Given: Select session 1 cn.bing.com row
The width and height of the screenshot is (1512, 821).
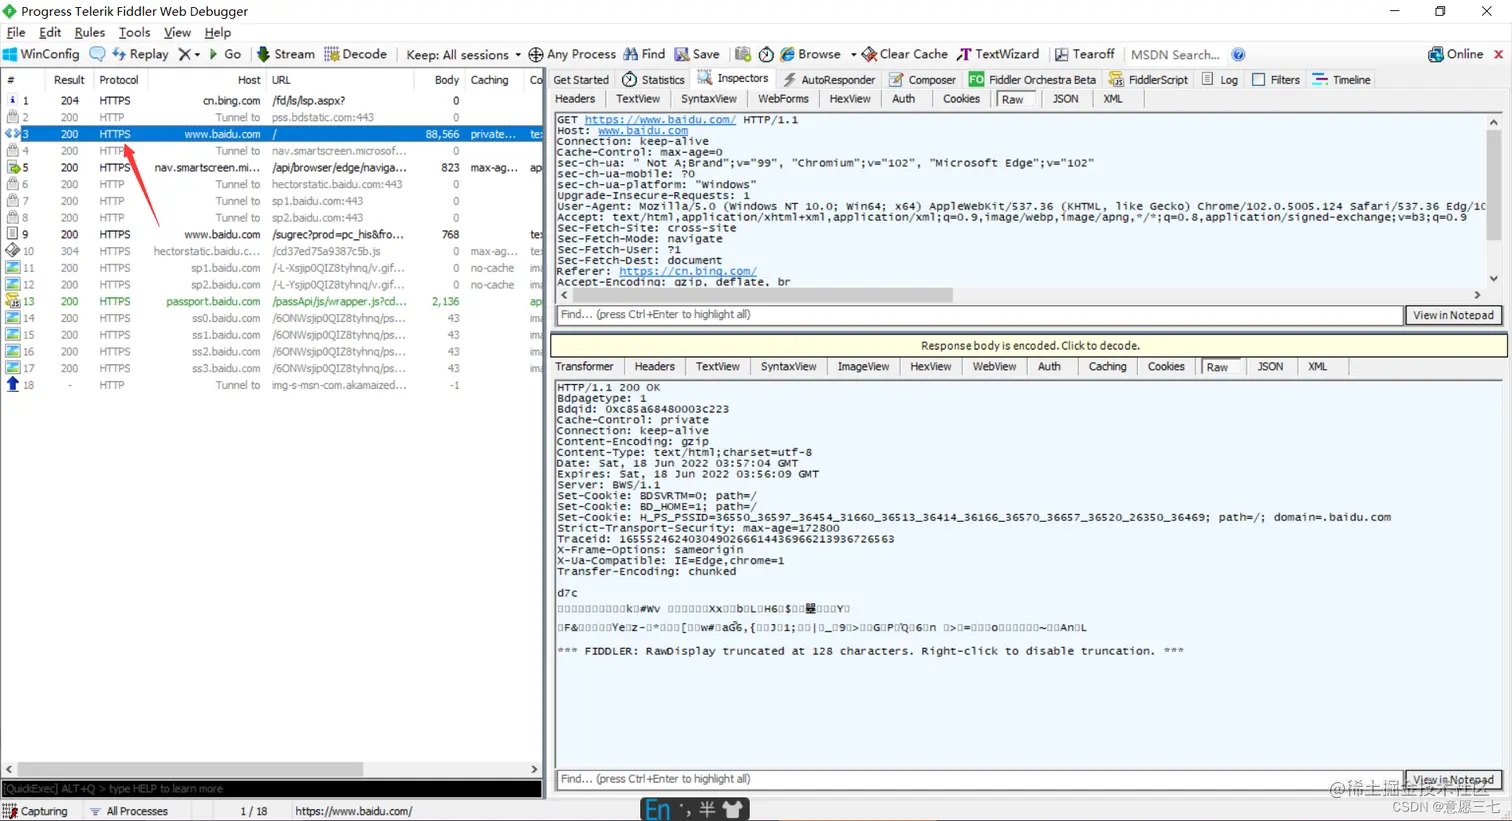Looking at the screenshot, I should point(273,100).
